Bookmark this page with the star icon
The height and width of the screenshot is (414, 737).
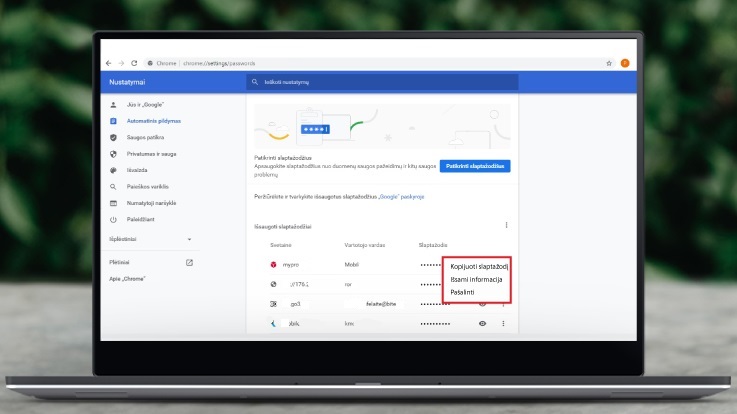[x=609, y=63]
